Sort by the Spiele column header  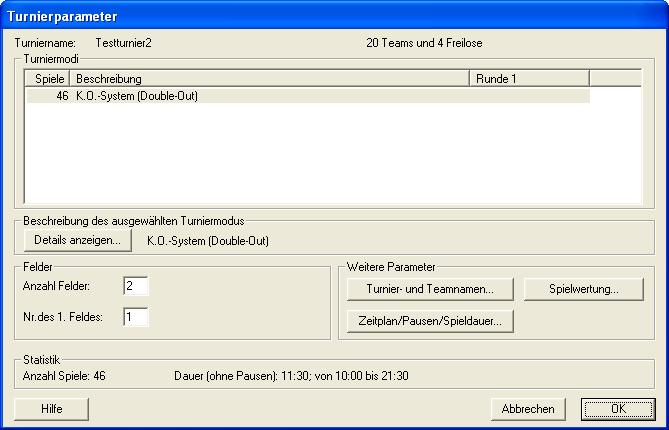[x=47, y=78]
